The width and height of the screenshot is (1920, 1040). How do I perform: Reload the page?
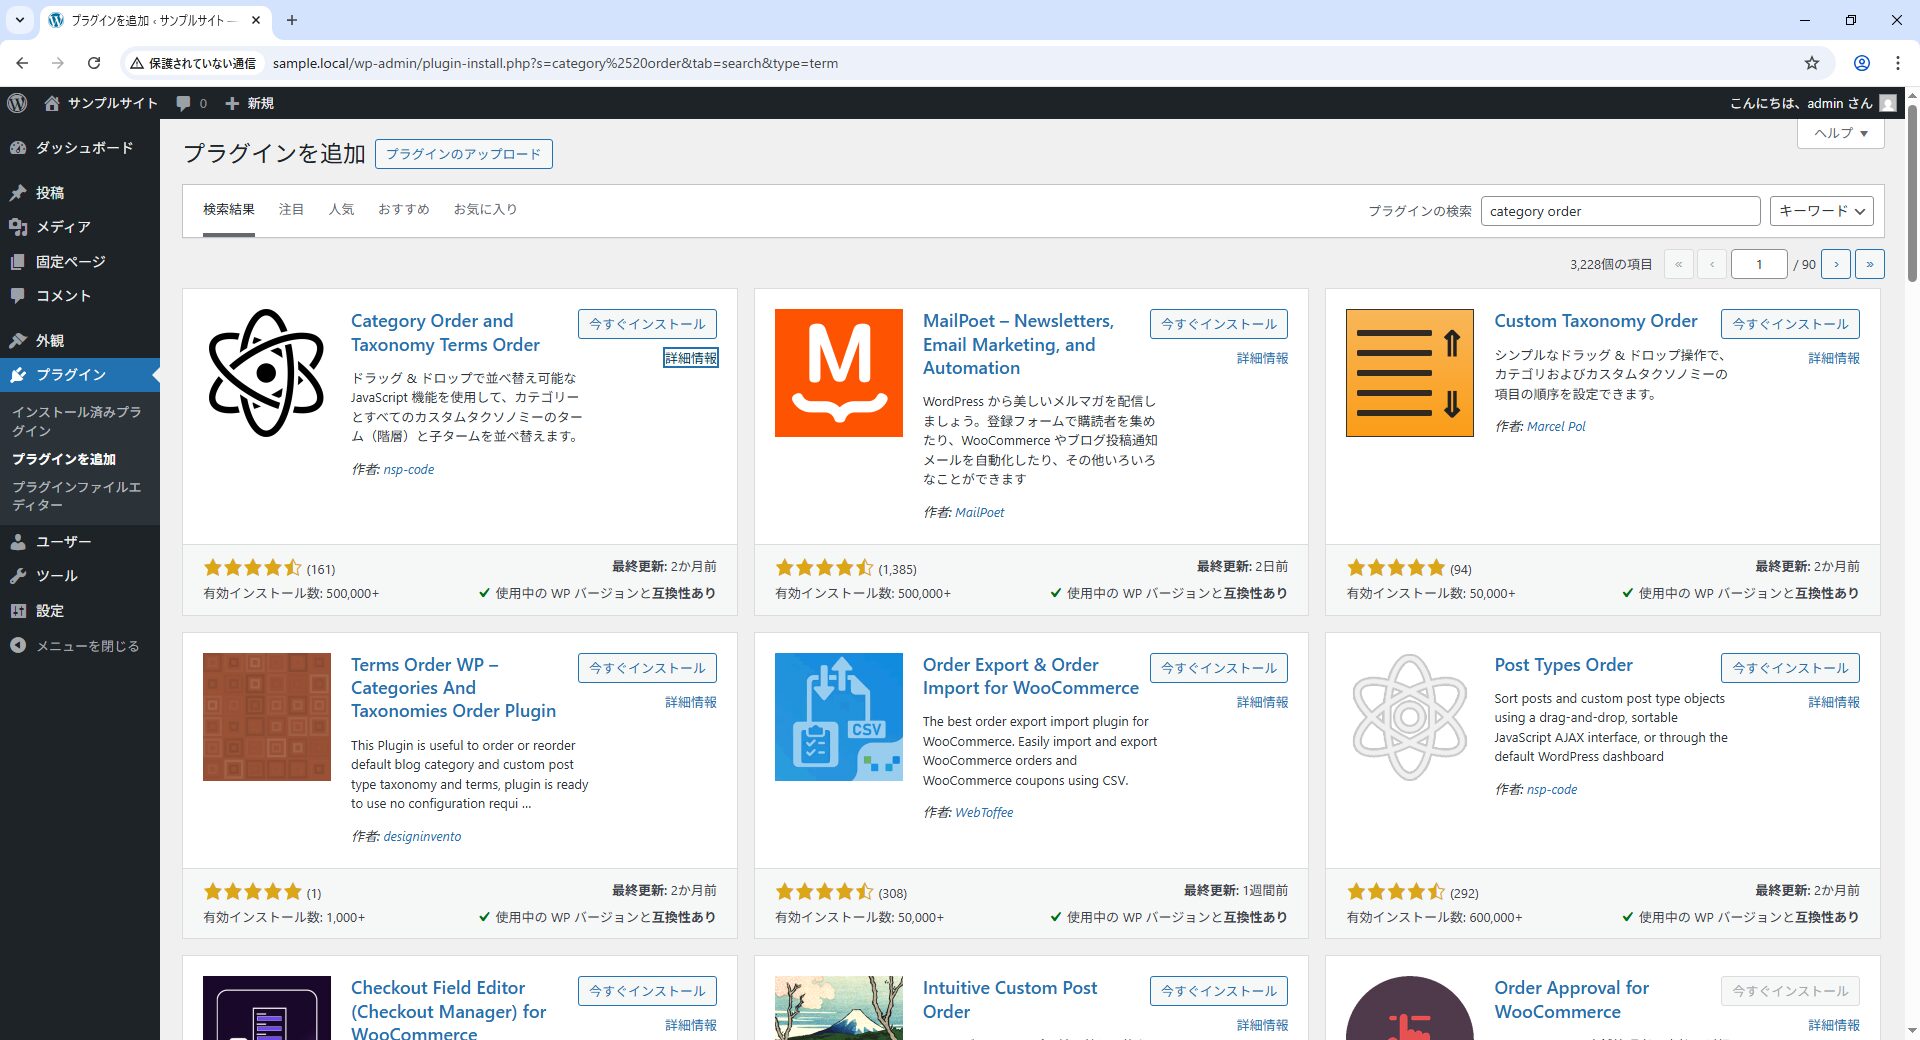coord(94,63)
